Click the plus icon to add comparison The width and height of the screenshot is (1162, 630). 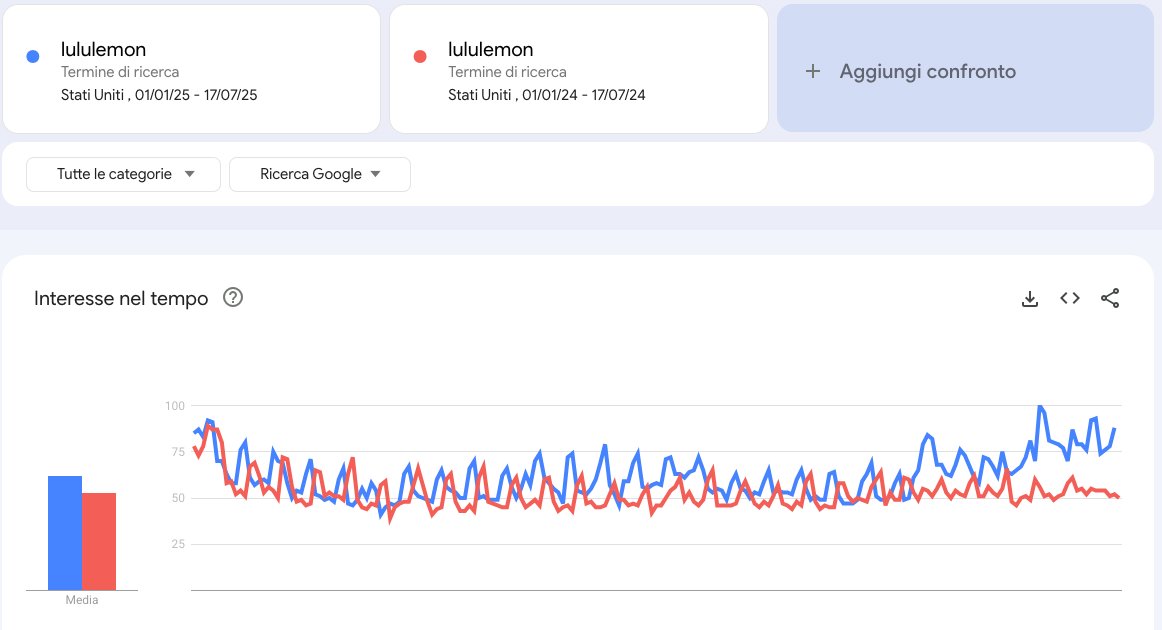pyautogui.click(x=813, y=71)
